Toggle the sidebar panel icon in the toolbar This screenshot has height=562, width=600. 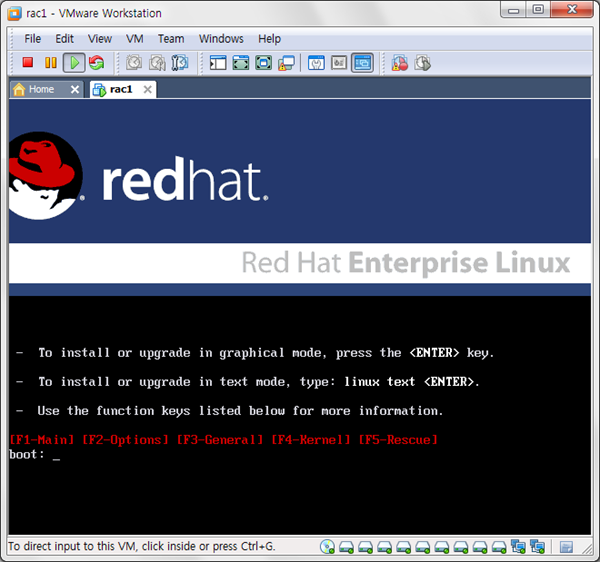tap(218, 63)
